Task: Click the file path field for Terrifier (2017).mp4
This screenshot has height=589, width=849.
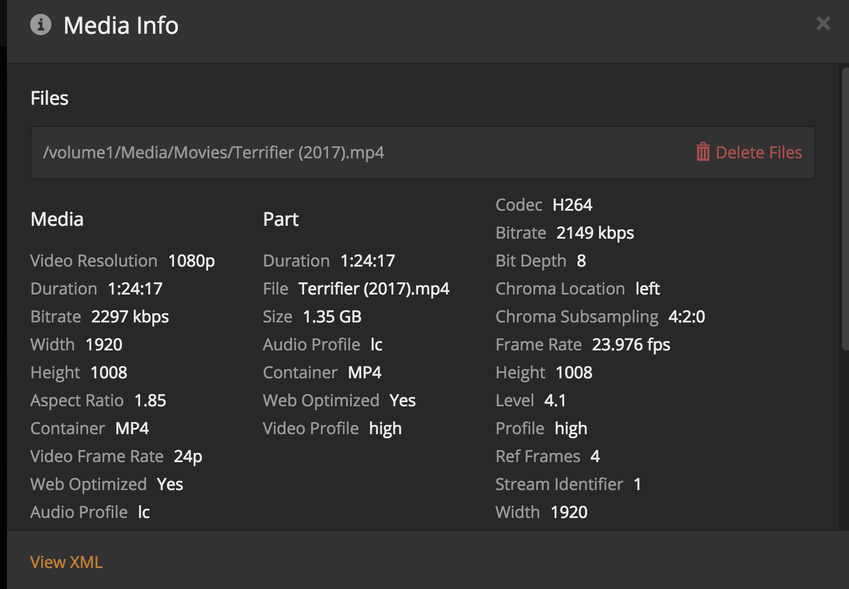Action: click(x=350, y=153)
